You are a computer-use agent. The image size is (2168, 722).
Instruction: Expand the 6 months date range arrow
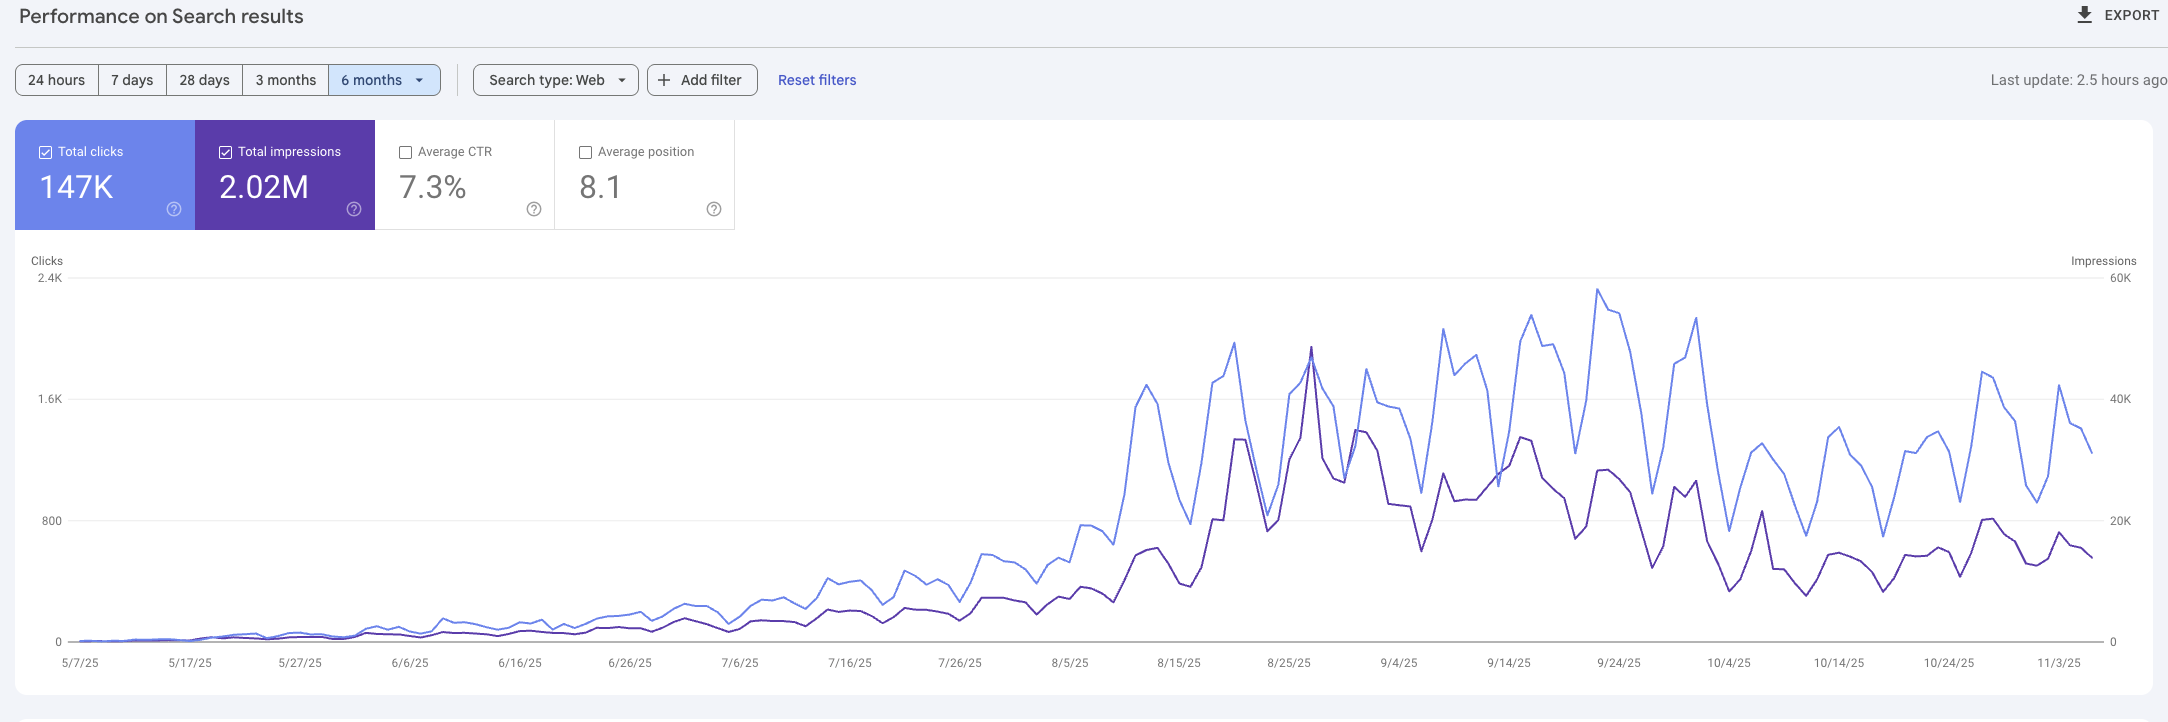click(x=420, y=80)
